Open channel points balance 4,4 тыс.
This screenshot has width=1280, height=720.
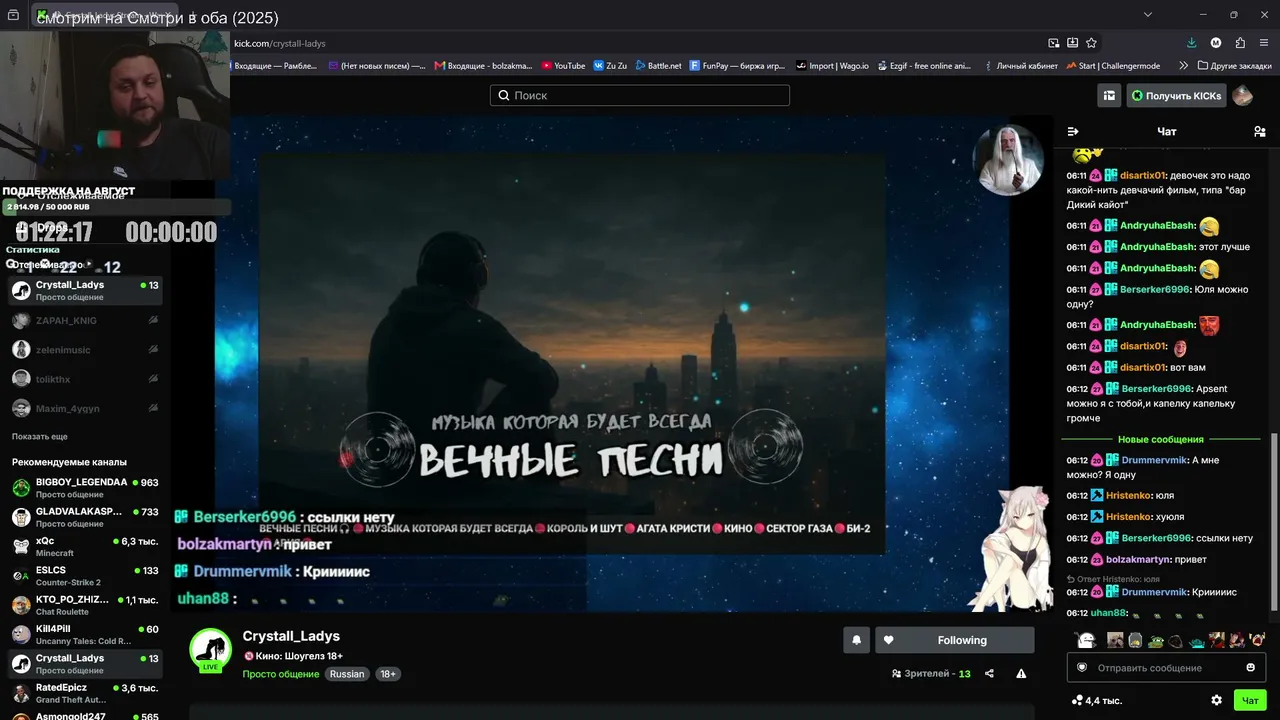tap(1097, 701)
